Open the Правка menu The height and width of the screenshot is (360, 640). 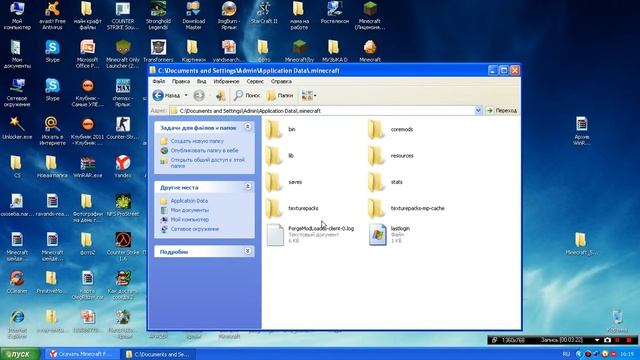point(181,81)
